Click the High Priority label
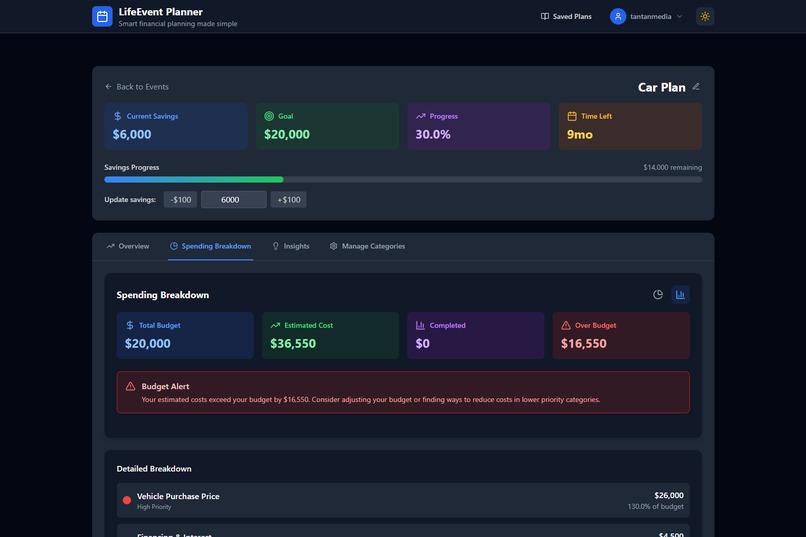This screenshot has height=537, width=806. tap(154, 507)
